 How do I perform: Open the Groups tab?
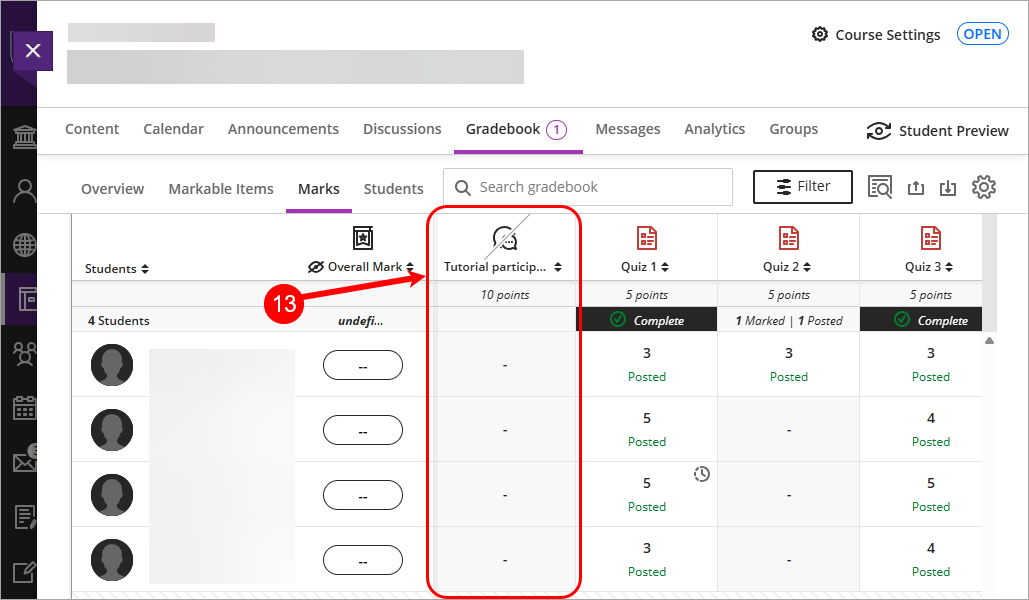point(793,129)
